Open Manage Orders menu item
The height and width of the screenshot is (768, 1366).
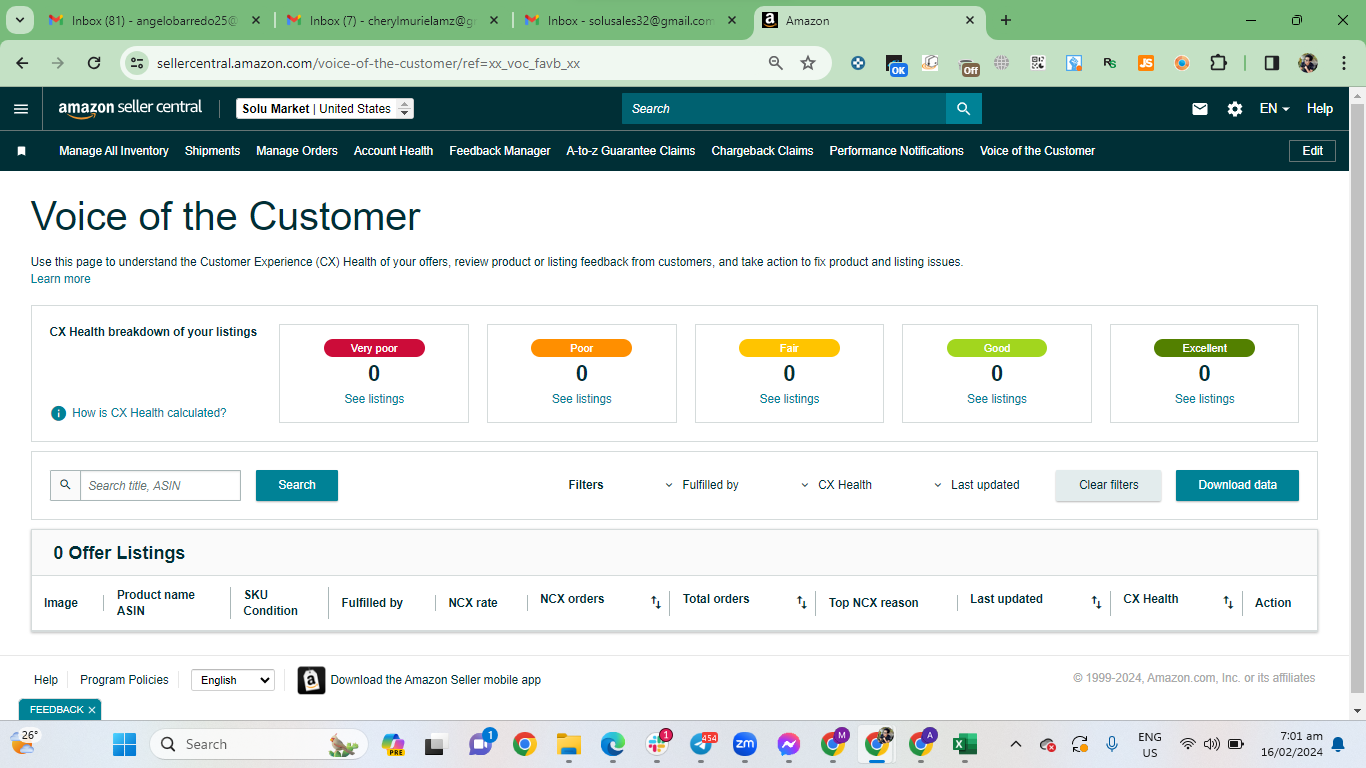pyautogui.click(x=297, y=151)
